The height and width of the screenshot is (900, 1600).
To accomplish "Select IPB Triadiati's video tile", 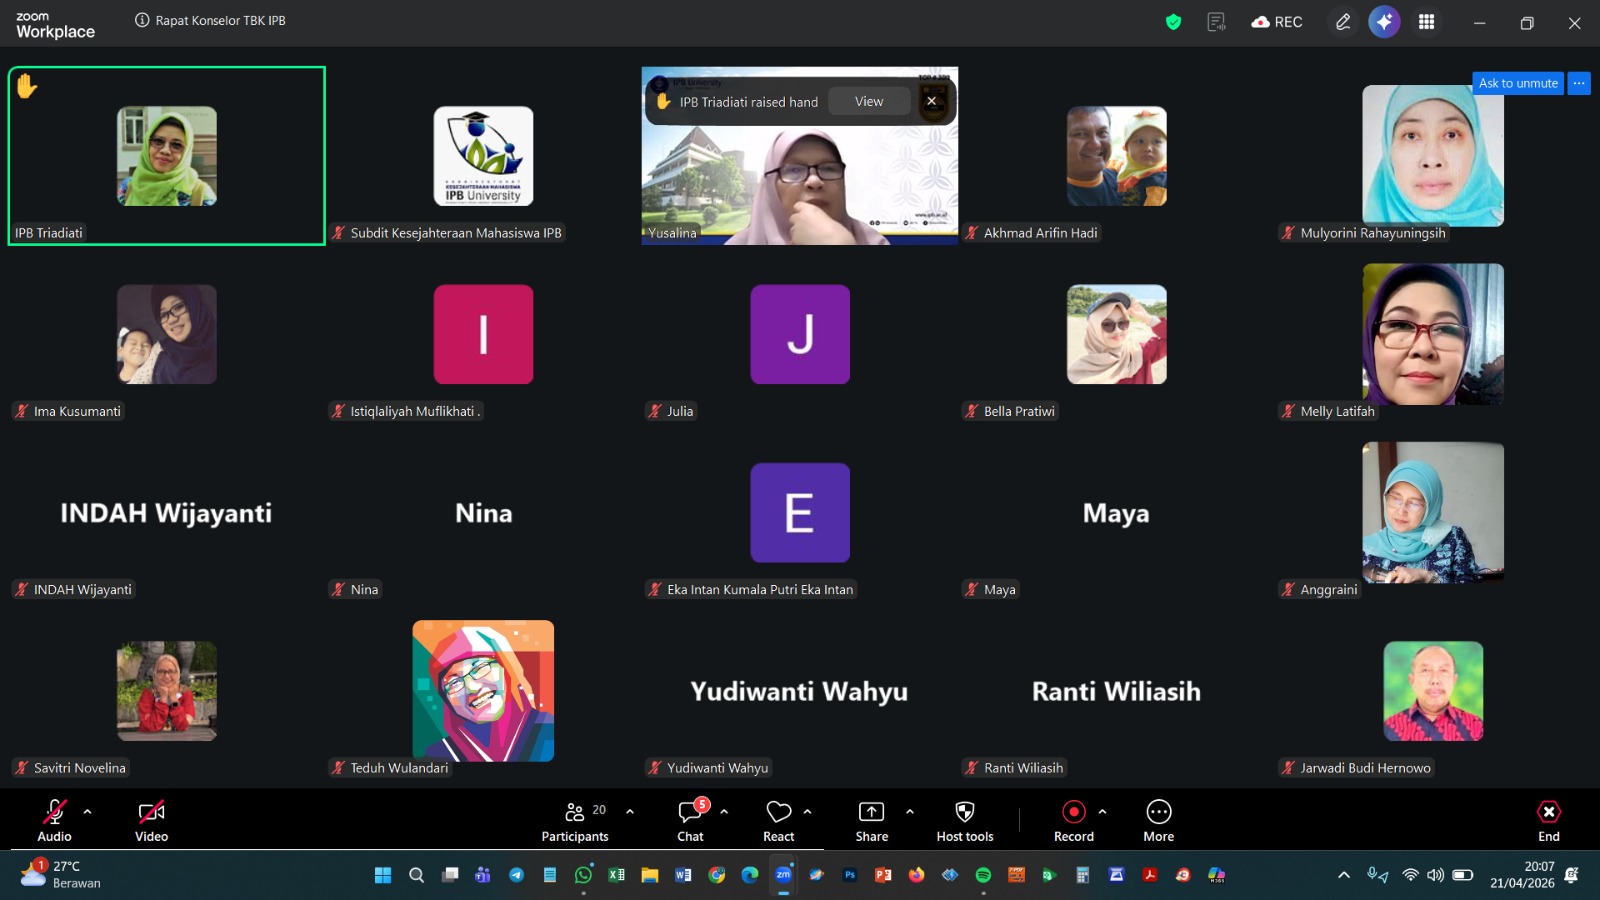I will coord(167,156).
